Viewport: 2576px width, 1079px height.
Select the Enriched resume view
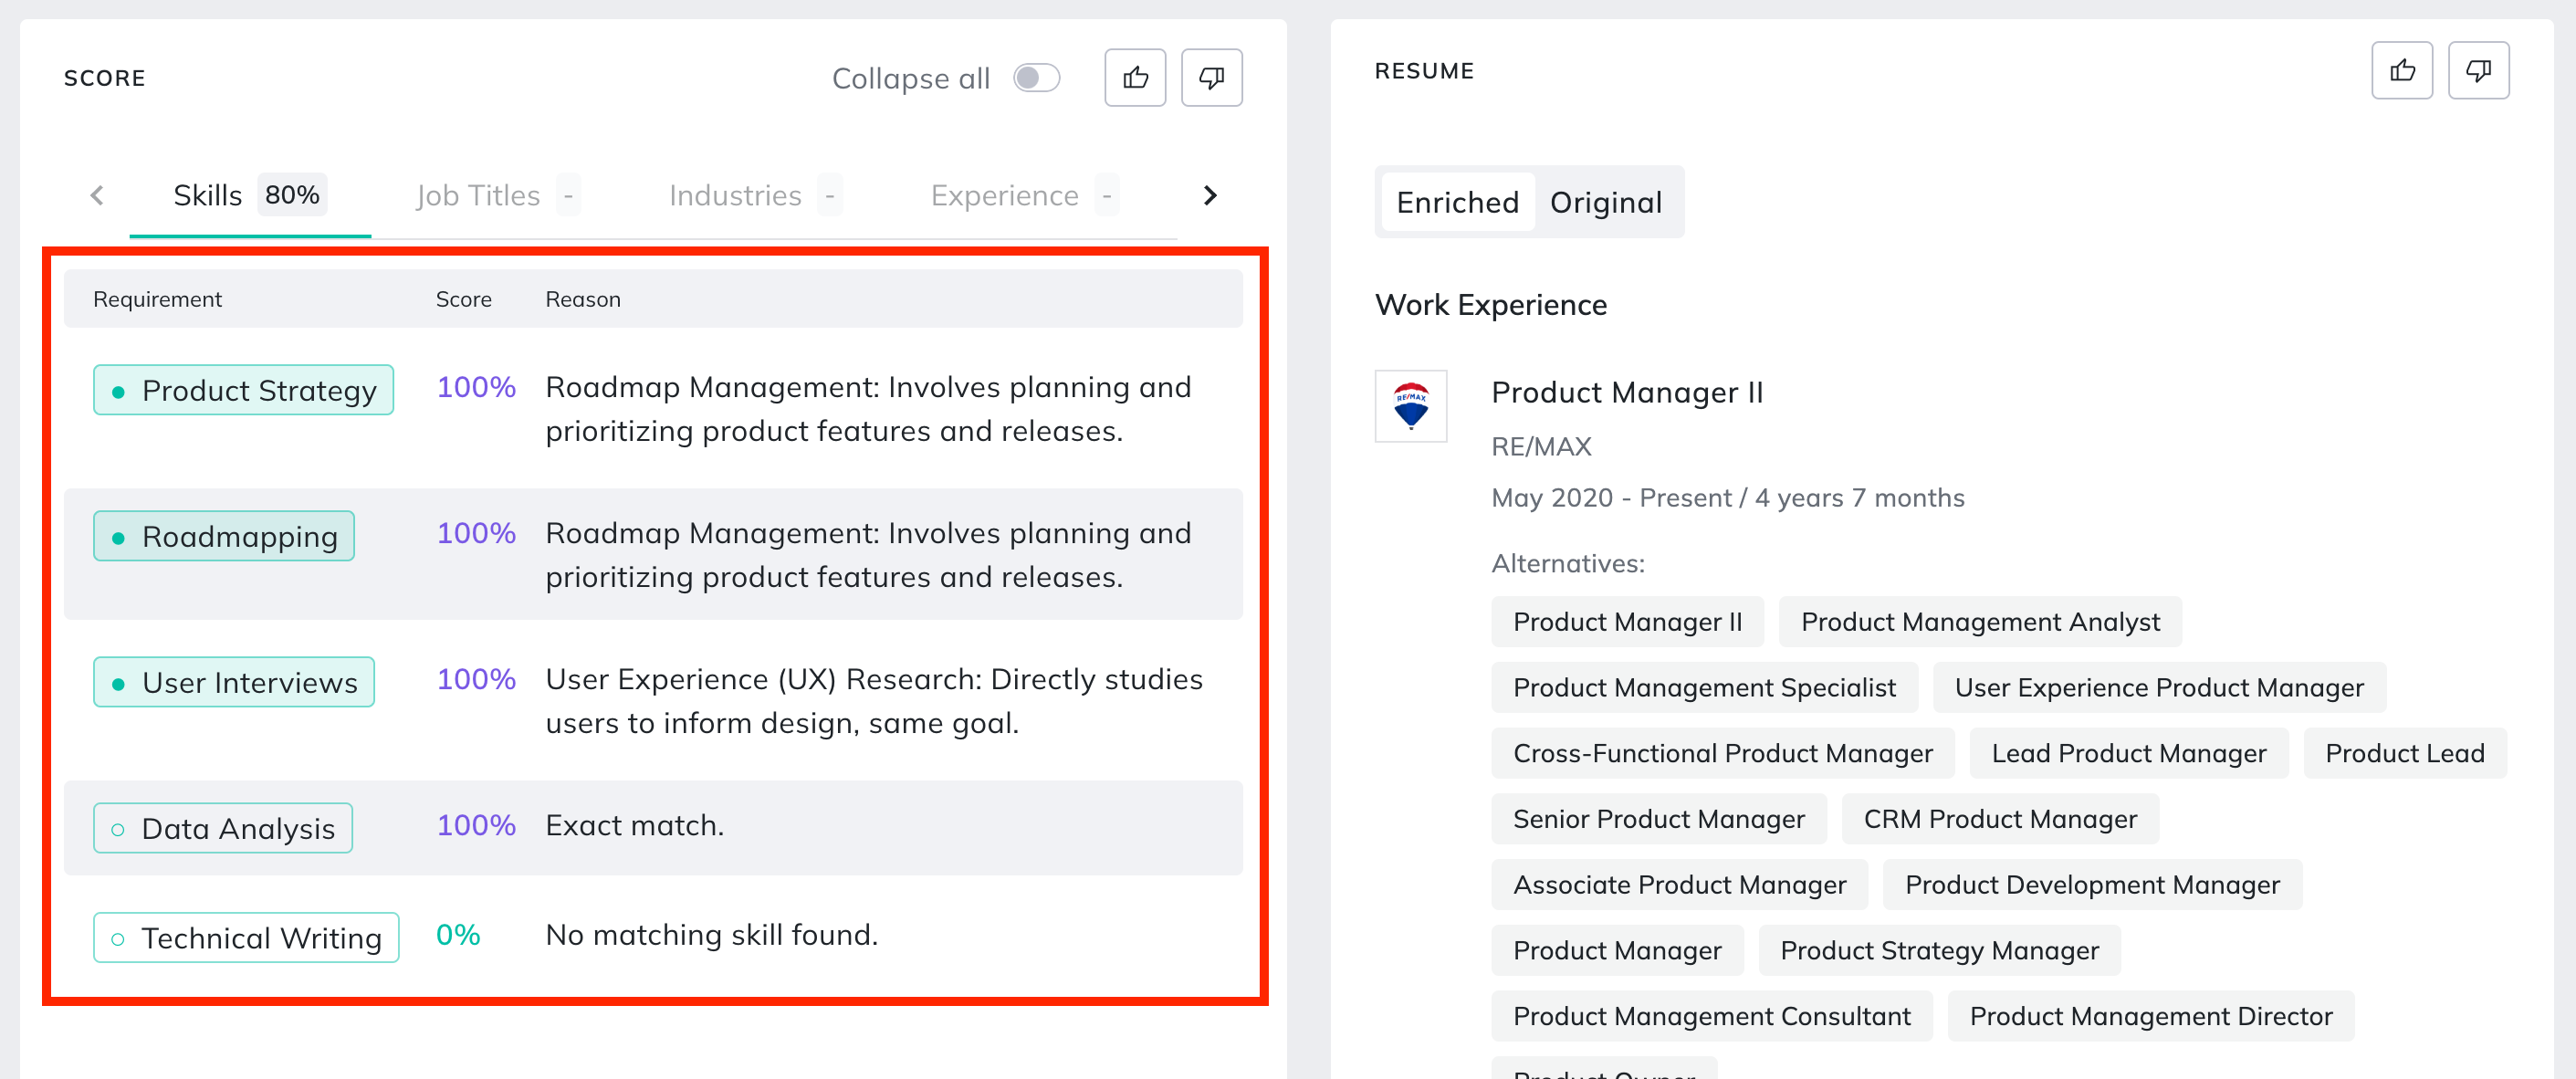tap(1457, 202)
